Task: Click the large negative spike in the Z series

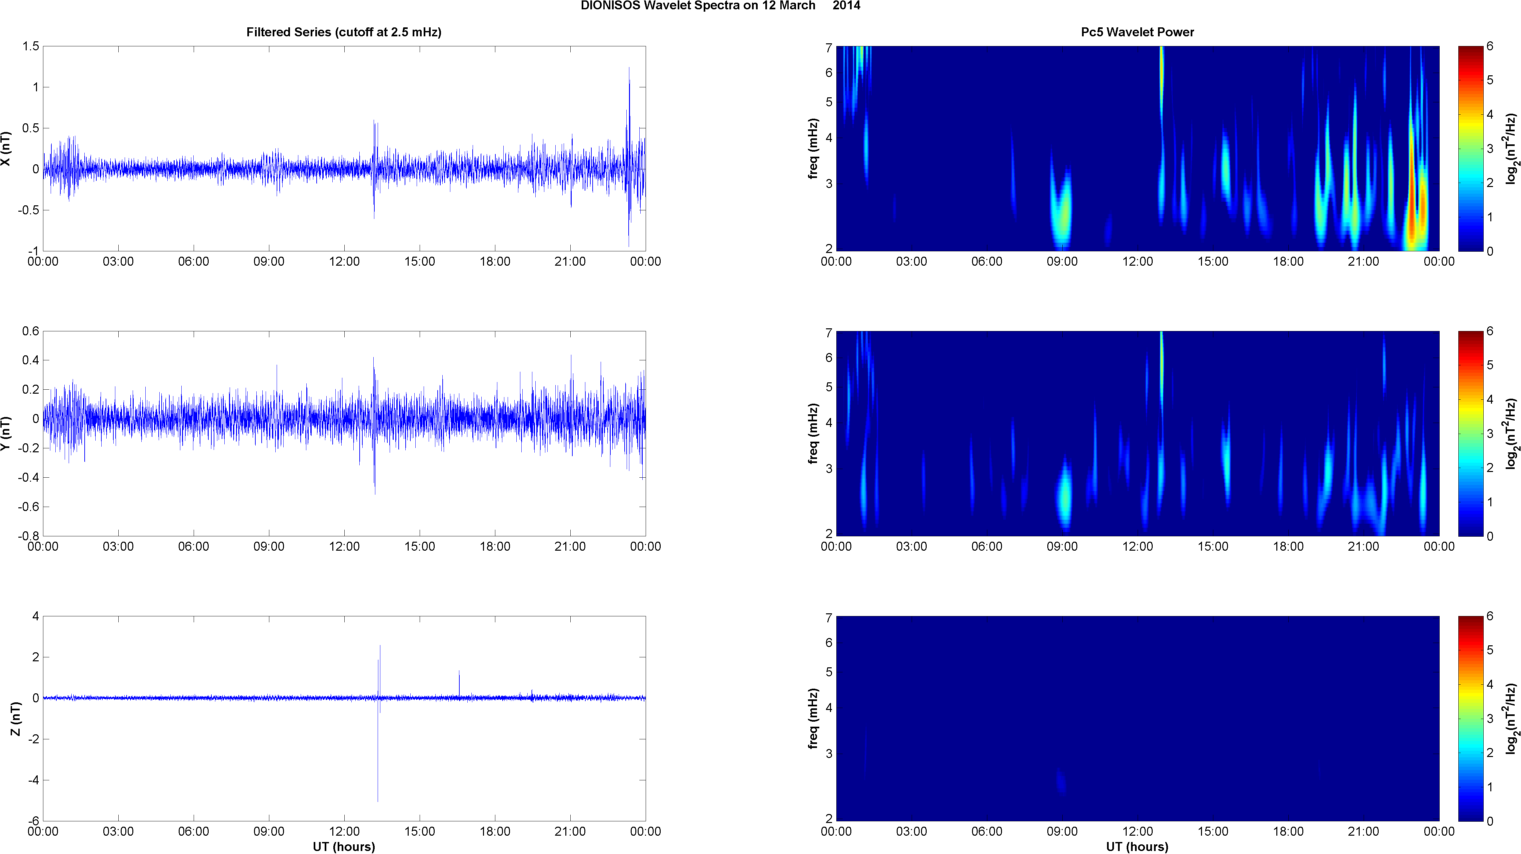Action: pyautogui.click(x=378, y=750)
